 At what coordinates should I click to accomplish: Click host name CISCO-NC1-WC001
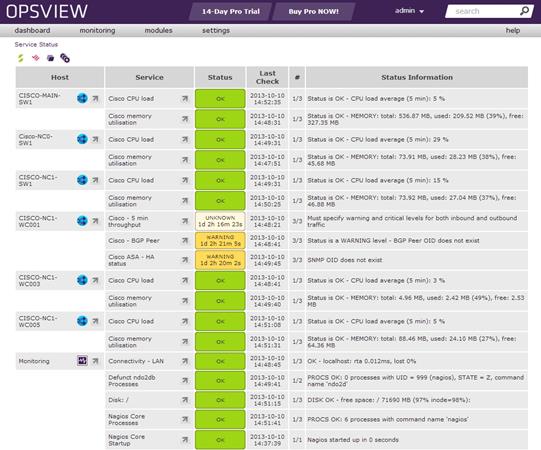(38, 221)
